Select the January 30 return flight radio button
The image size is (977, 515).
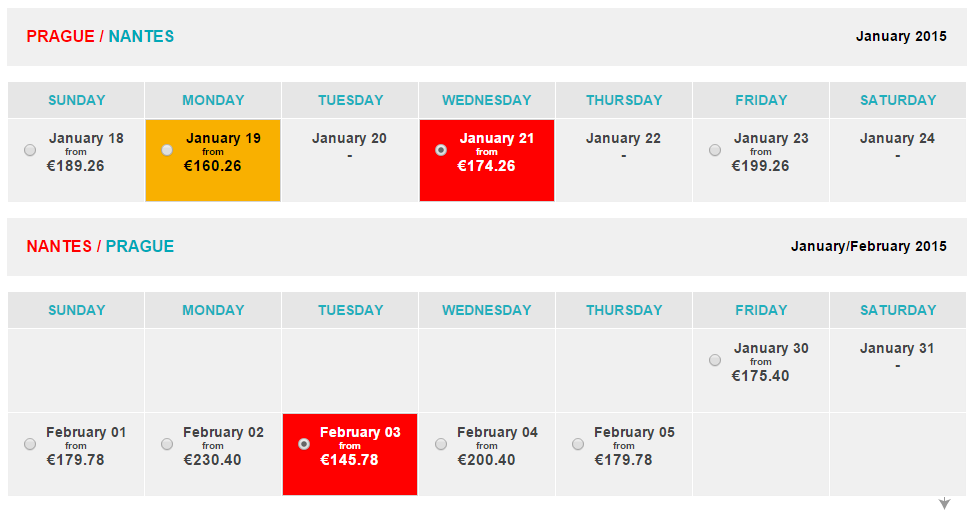(715, 360)
